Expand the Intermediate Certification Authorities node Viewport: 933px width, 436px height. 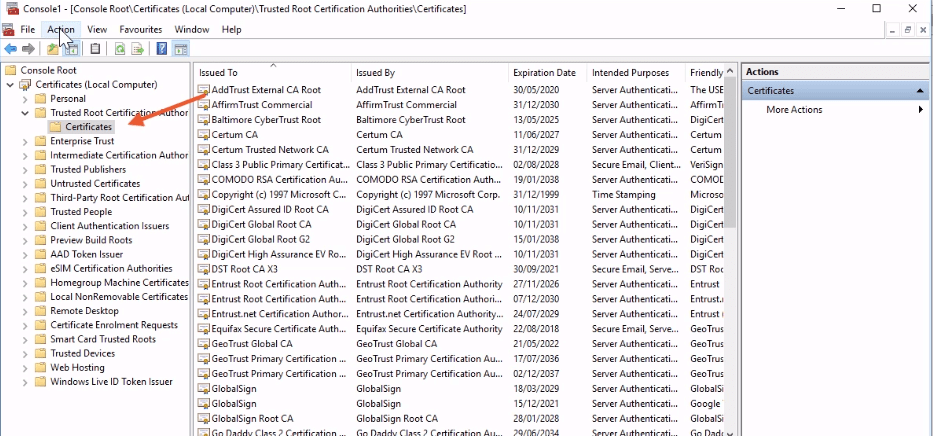pyautogui.click(x=25, y=155)
